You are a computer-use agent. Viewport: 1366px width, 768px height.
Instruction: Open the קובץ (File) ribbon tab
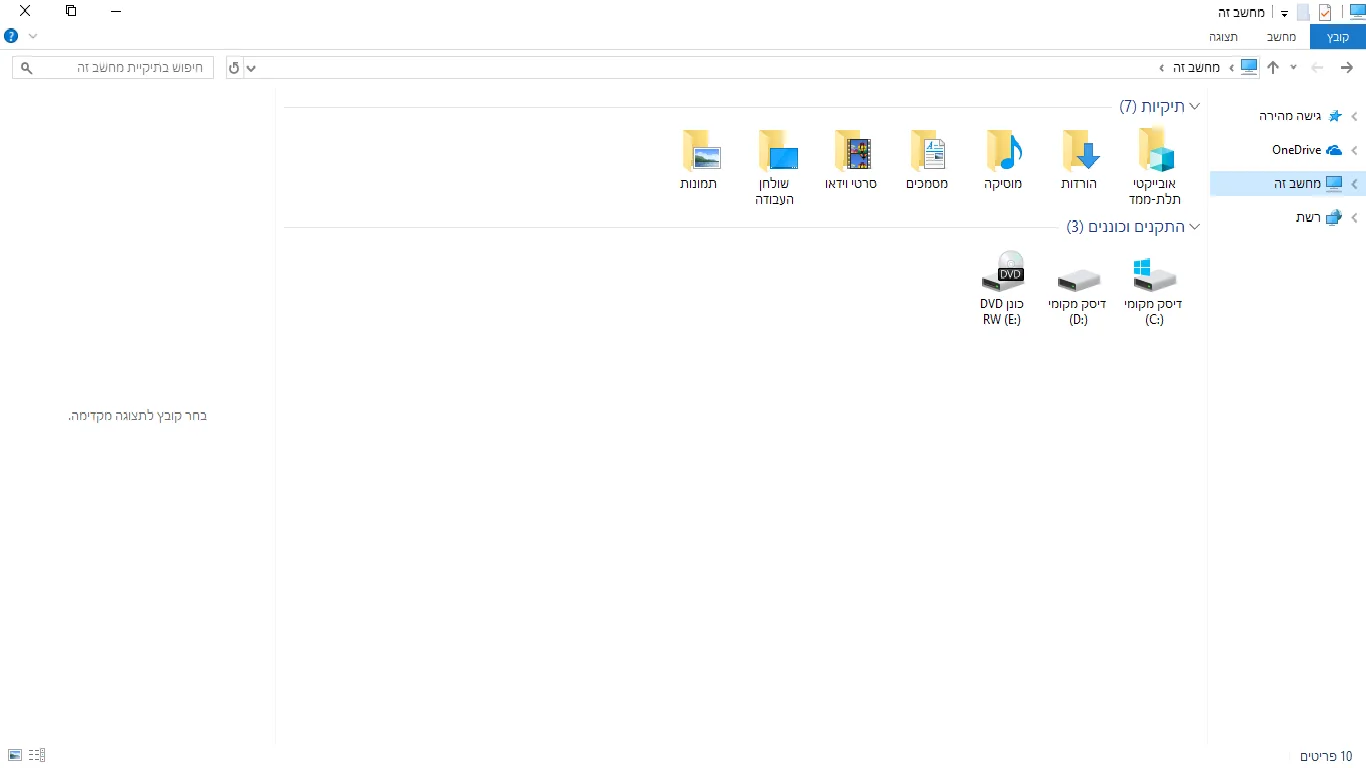pyautogui.click(x=1338, y=37)
